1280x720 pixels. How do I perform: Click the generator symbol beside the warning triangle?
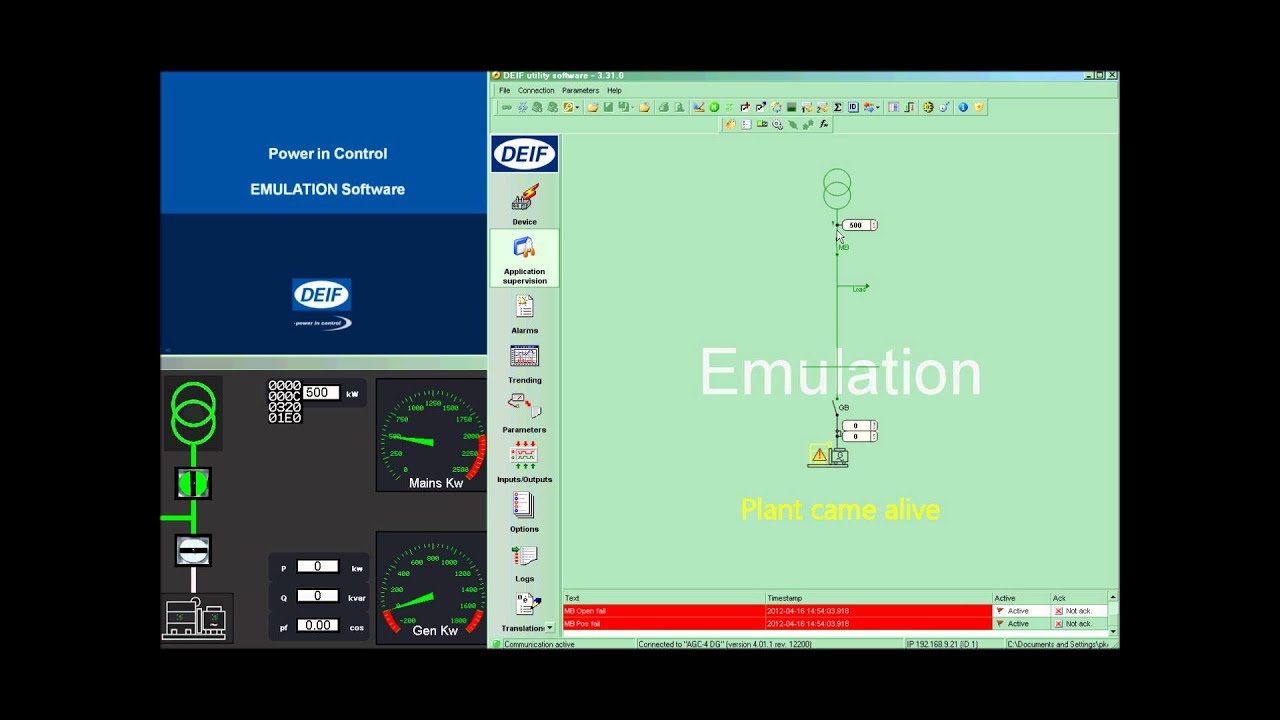(x=839, y=457)
